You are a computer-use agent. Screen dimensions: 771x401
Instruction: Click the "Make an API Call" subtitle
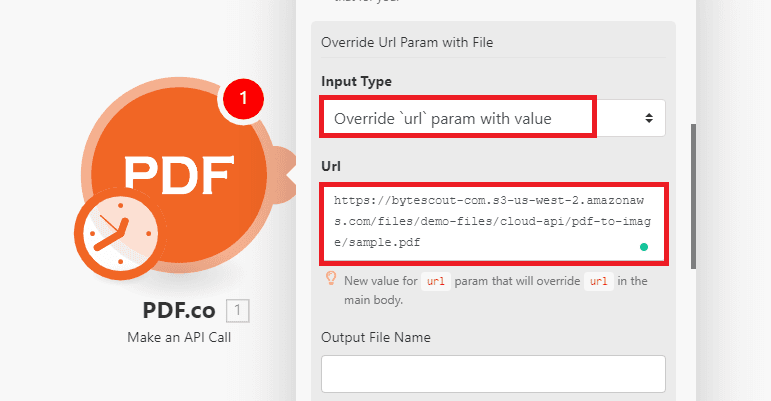[179, 337]
